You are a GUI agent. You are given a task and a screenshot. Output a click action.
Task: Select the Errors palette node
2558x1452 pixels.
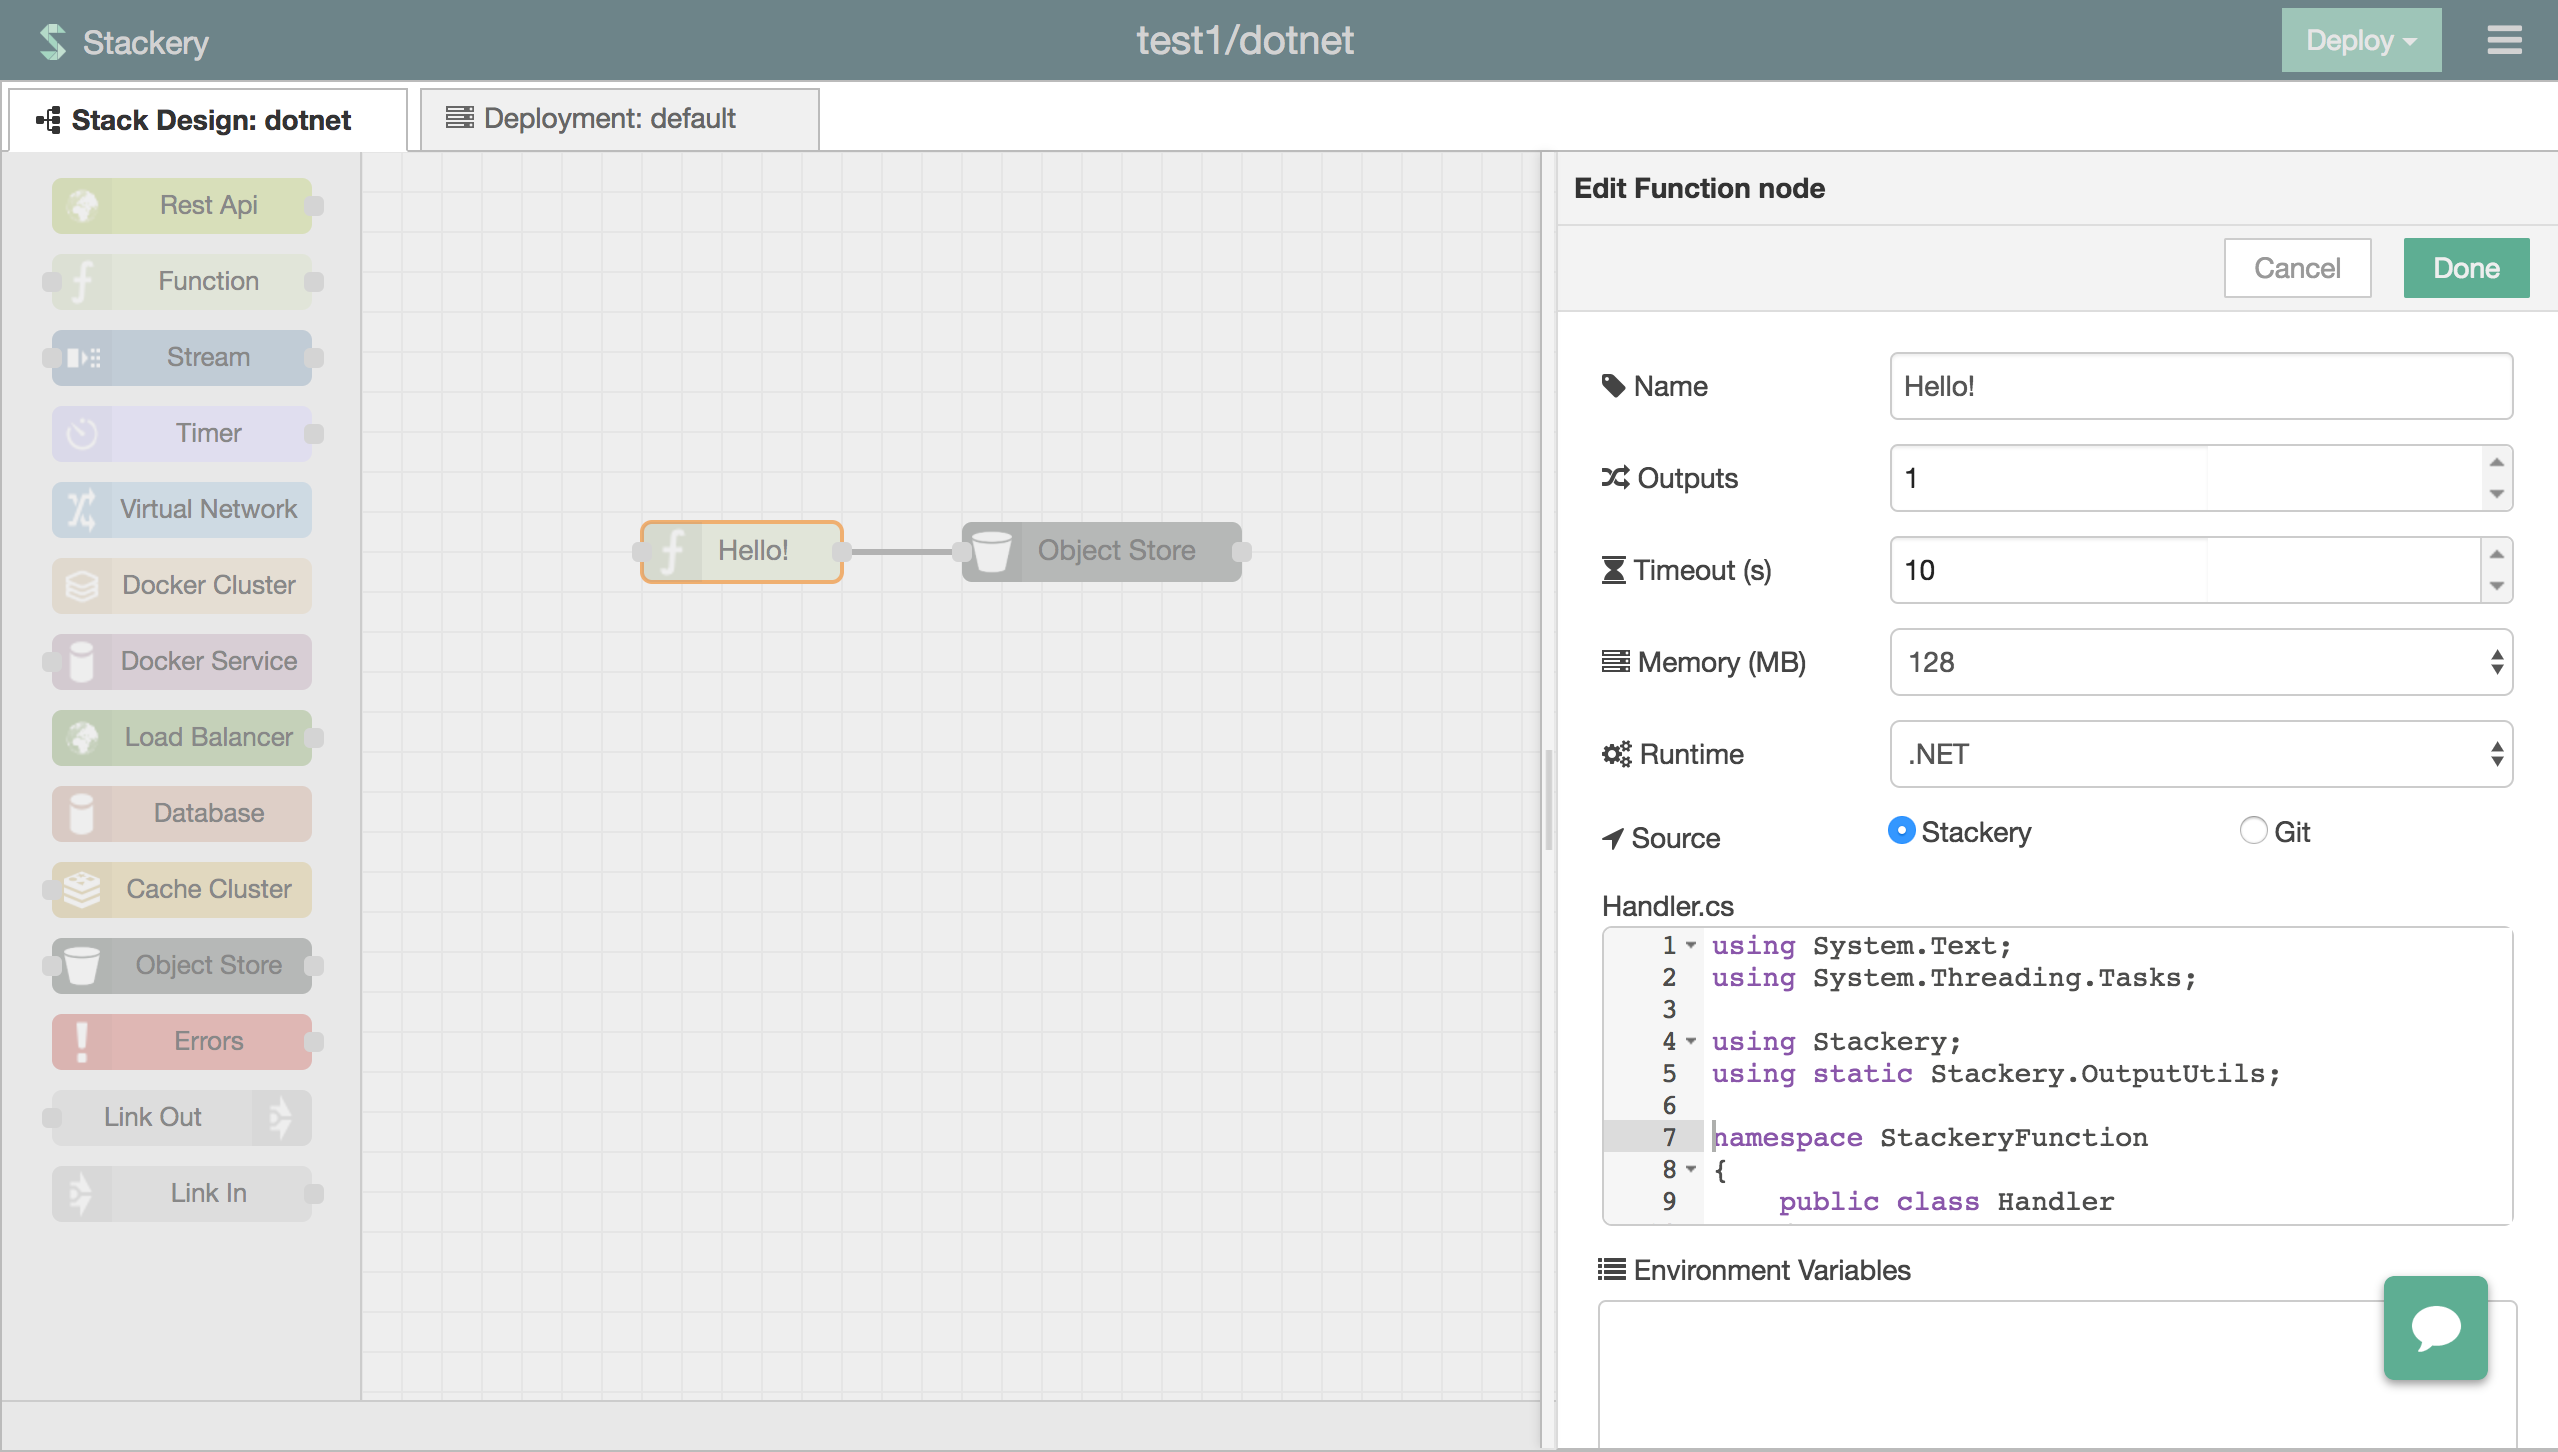[x=182, y=1041]
